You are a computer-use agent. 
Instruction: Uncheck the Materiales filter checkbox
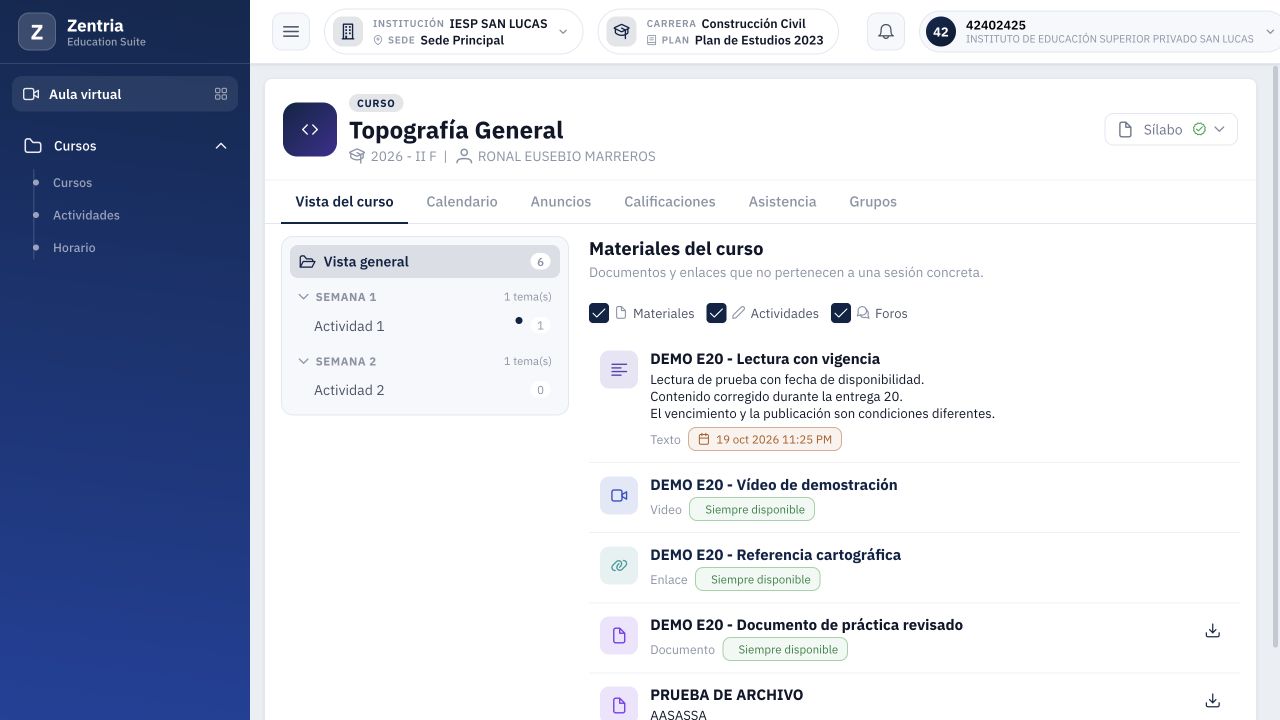point(599,313)
